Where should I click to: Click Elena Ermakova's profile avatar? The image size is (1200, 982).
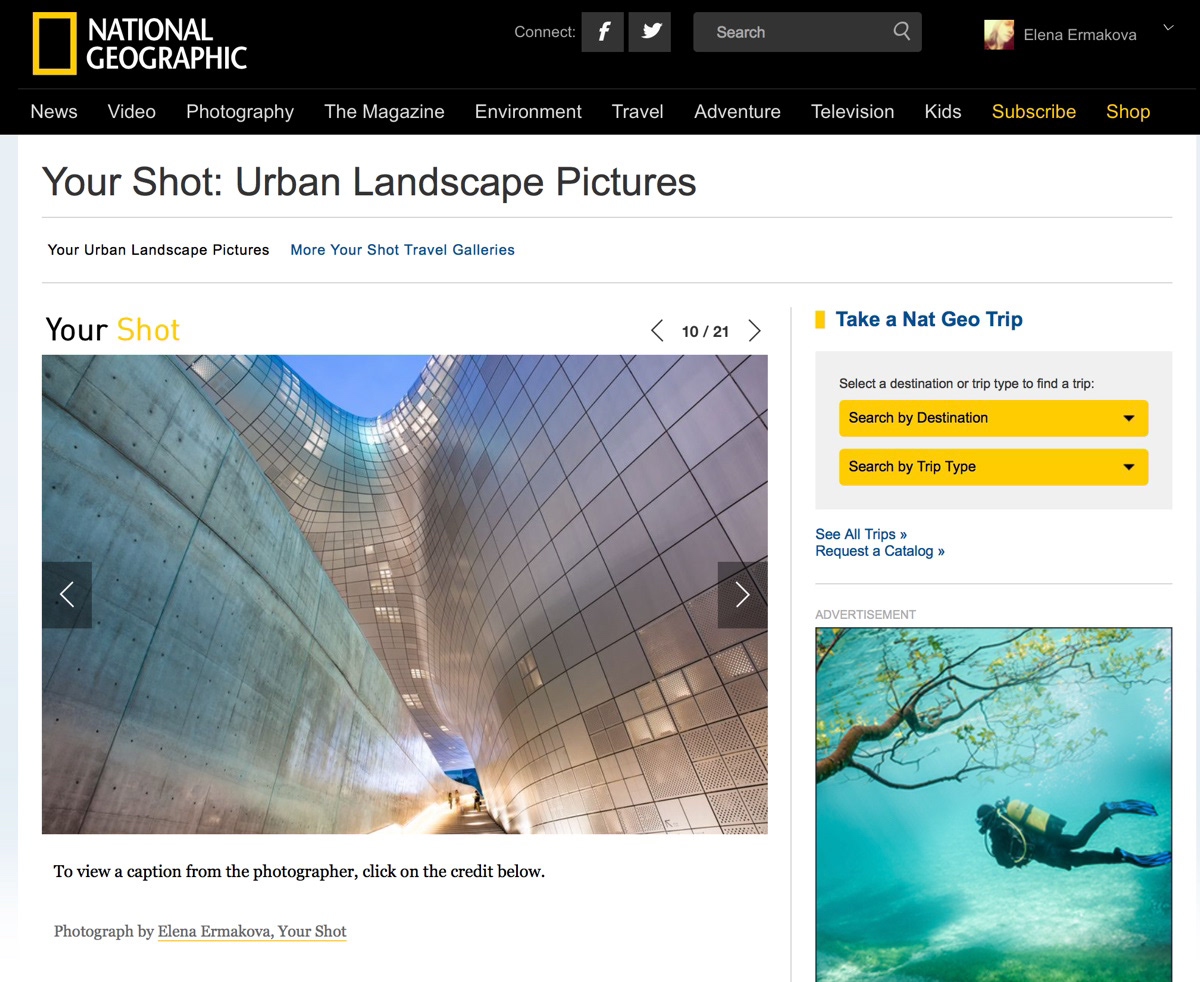999,34
